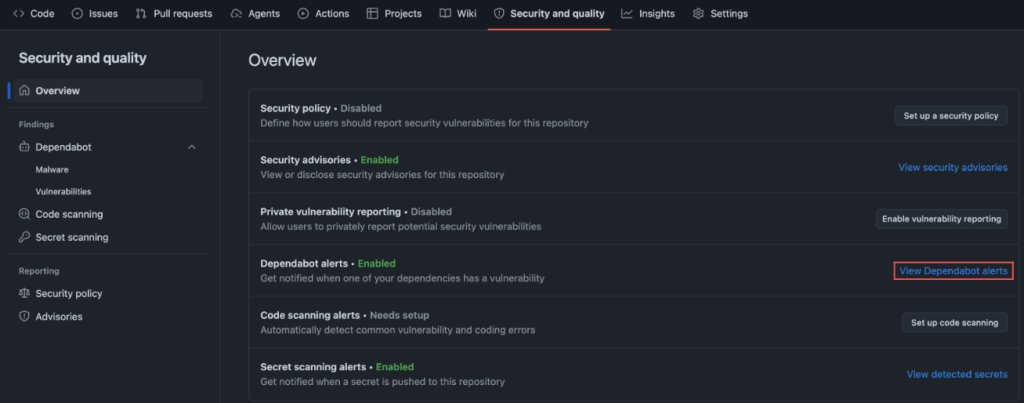Click the "Security advisories" row title
This screenshot has width=1024, height=403.
[x=305, y=160]
